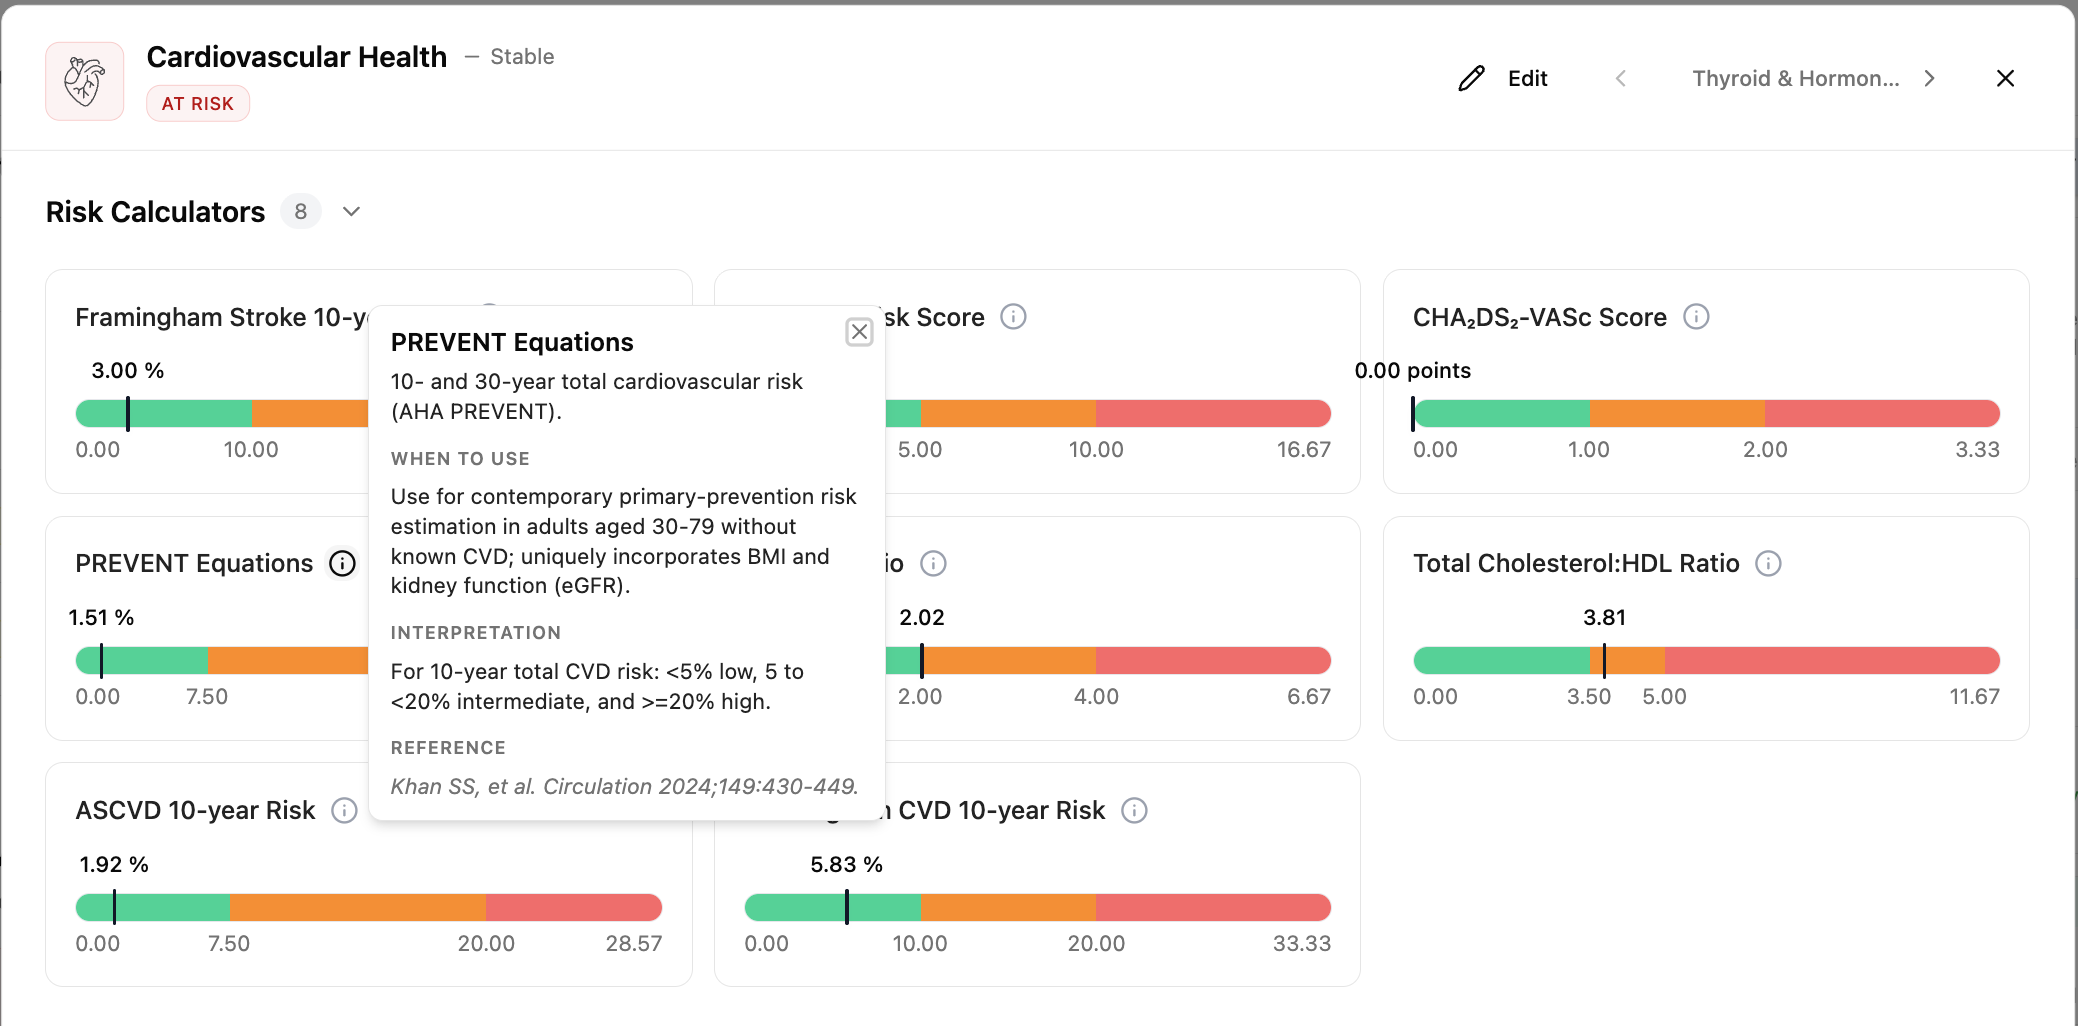Screen dimensions: 2078x1026
Task: Collapse the Risk Calculators section
Action: [x=351, y=212]
